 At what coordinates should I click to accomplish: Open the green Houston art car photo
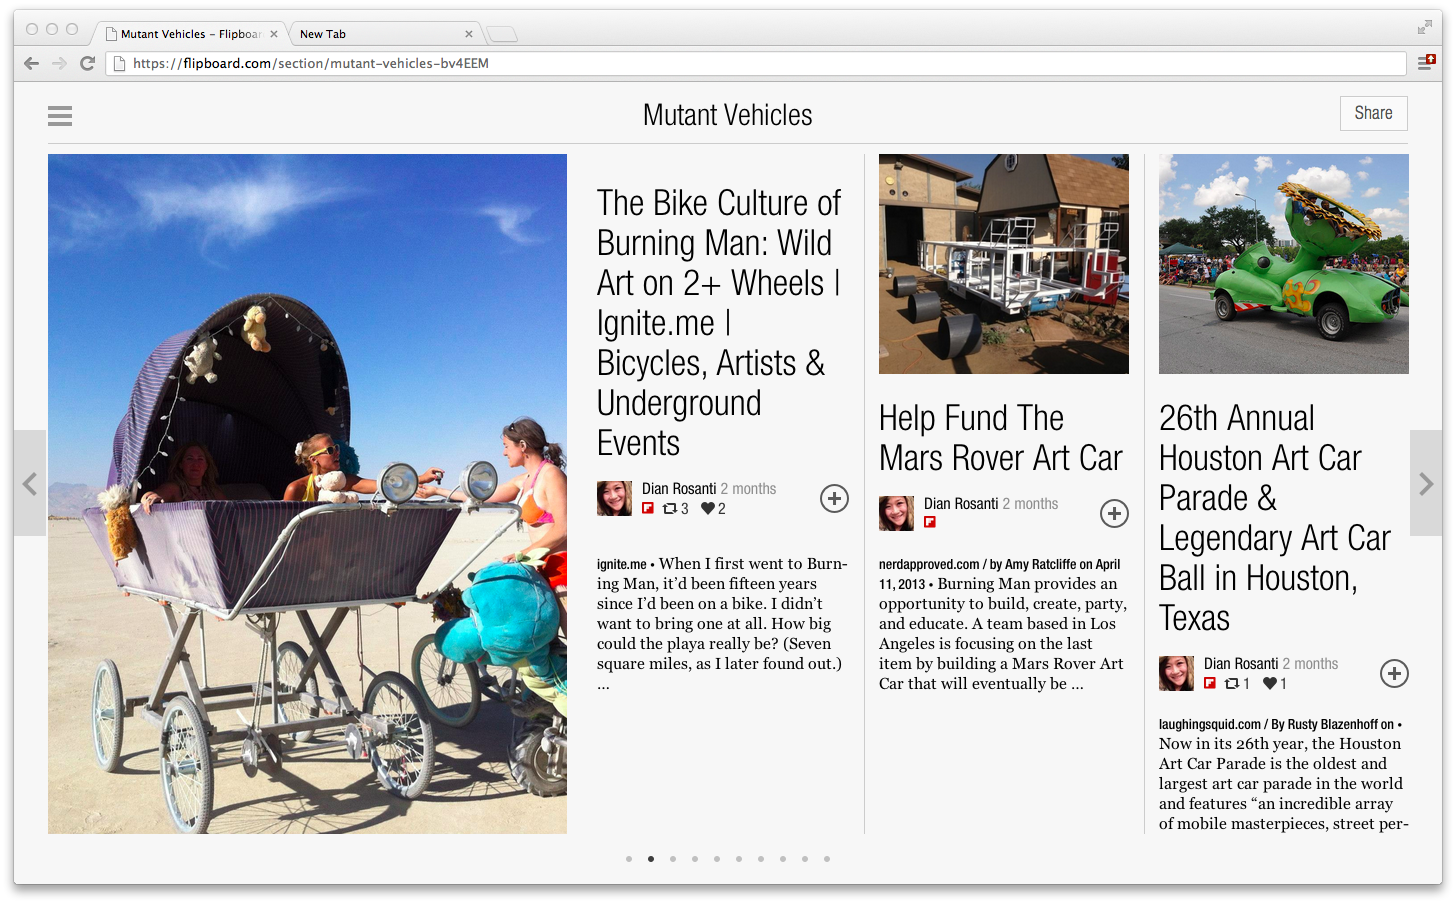coord(1284,264)
